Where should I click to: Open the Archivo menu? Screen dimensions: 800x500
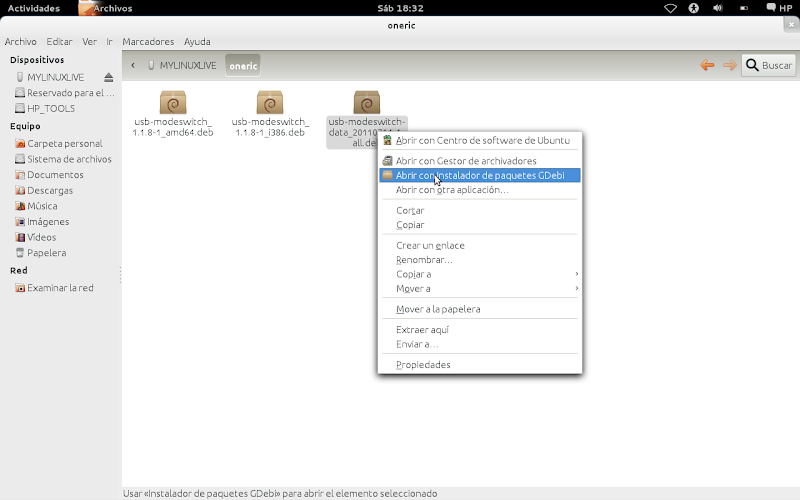(20, 42)
